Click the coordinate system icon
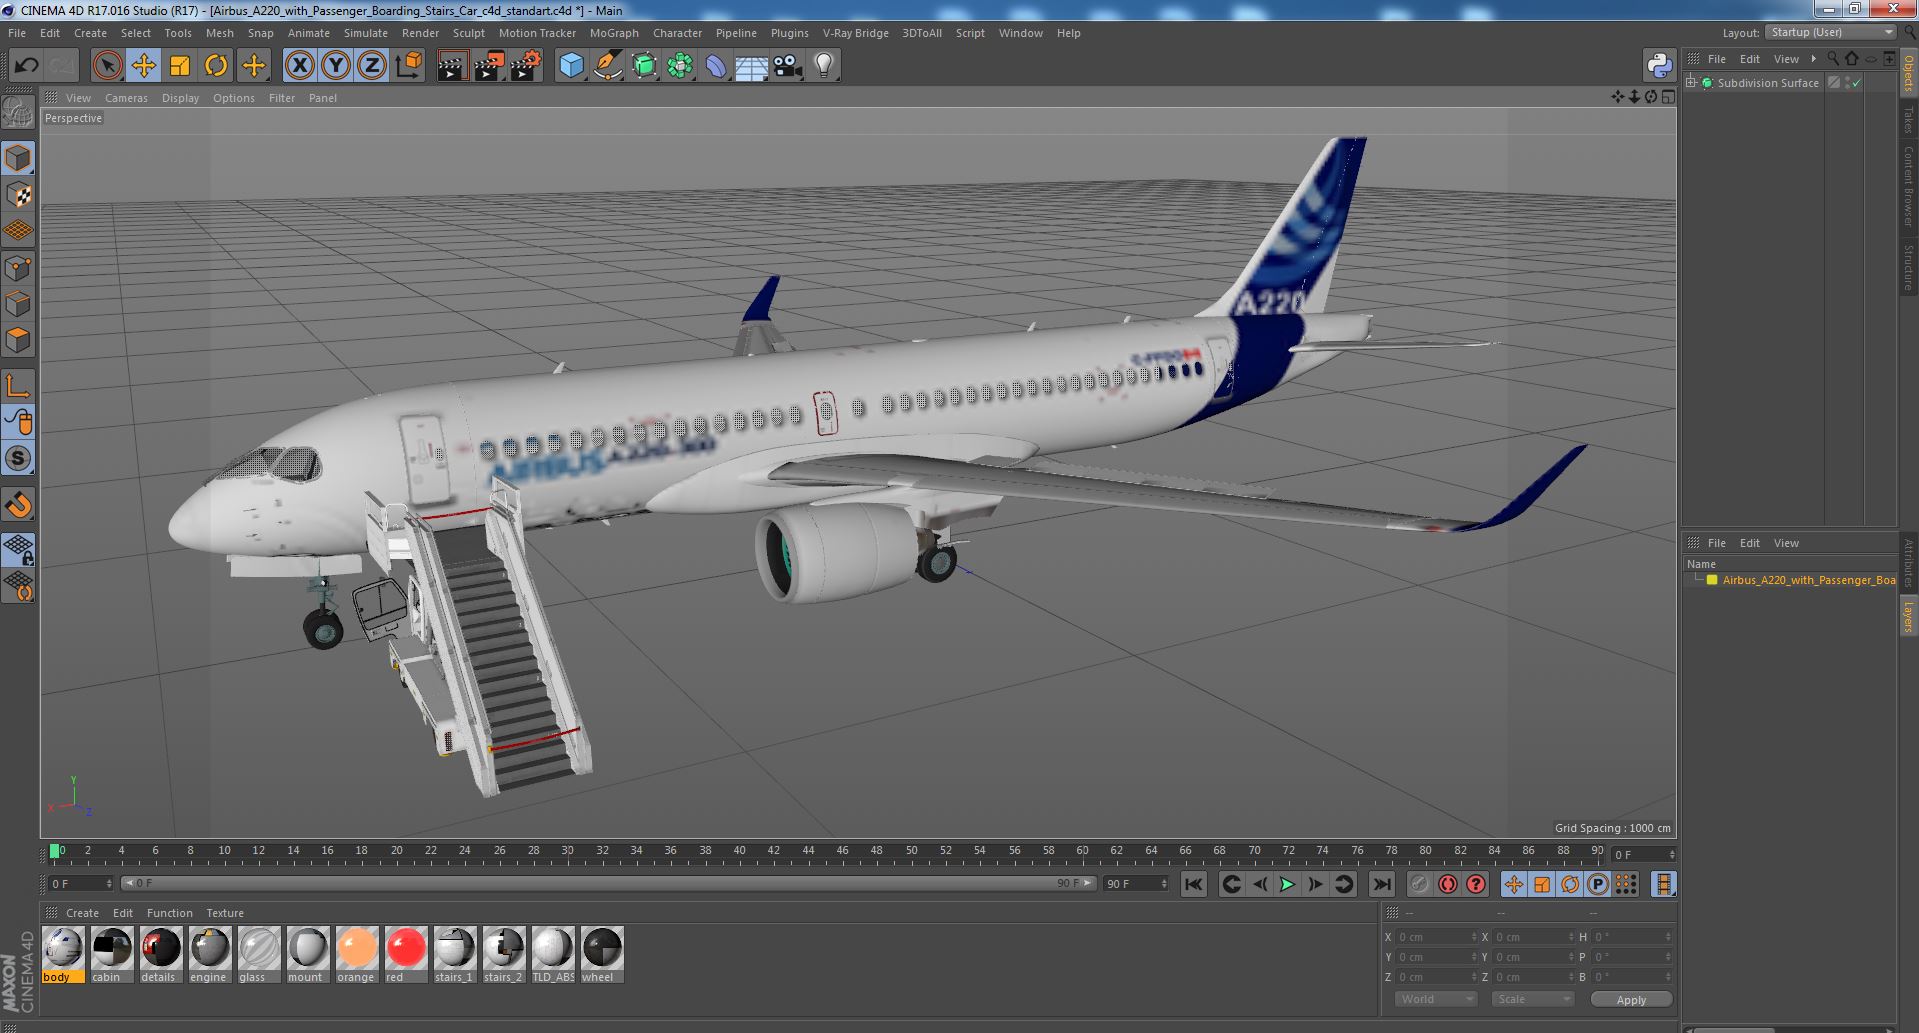The height and width of the screenshot is (1033, 1919). 408,66
